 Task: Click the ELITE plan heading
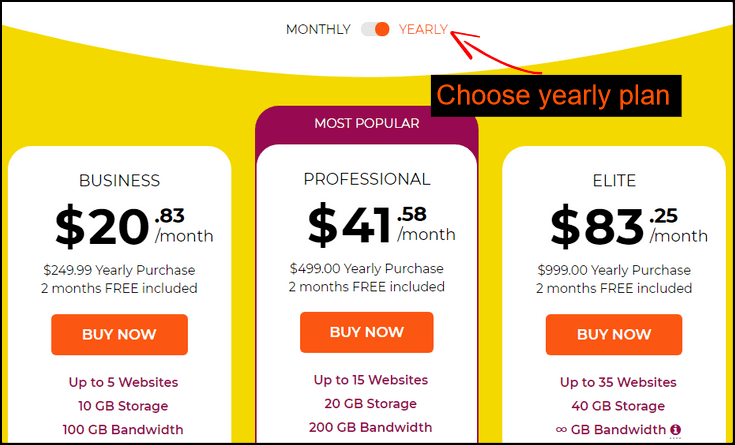(x=614, y=181)
